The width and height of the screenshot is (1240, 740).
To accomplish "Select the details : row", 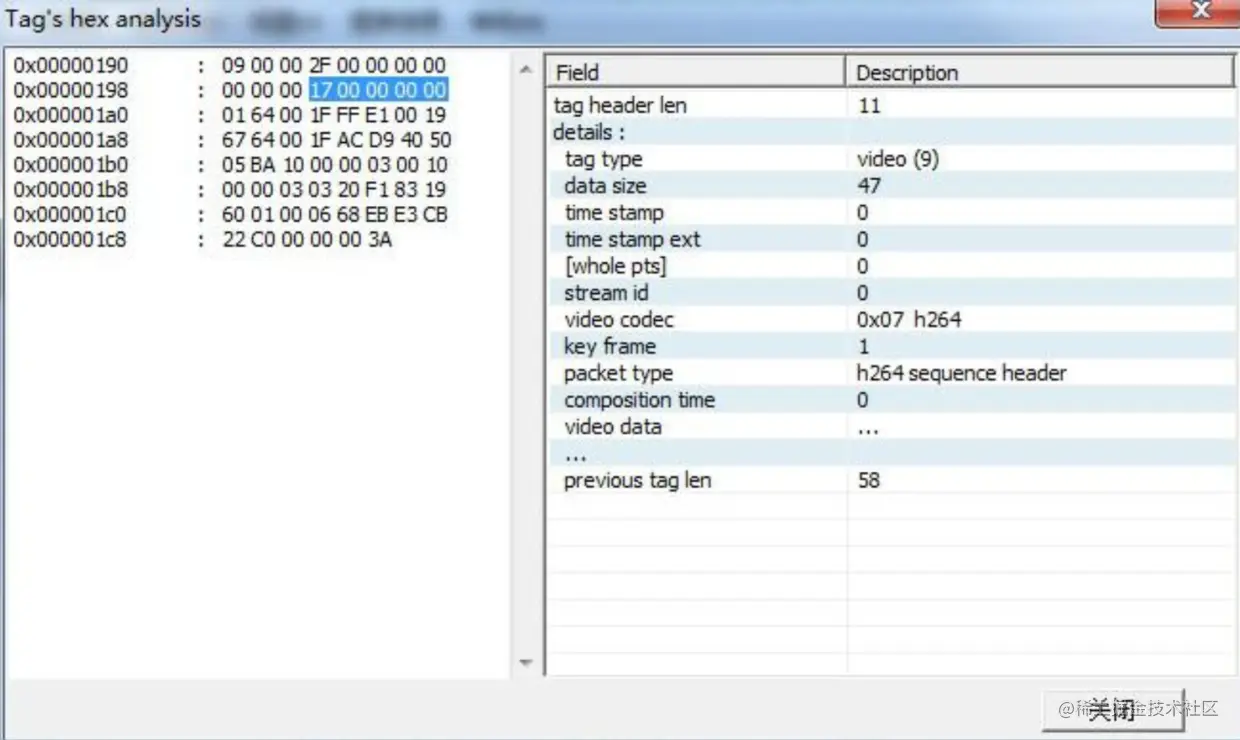I will 892,132.
